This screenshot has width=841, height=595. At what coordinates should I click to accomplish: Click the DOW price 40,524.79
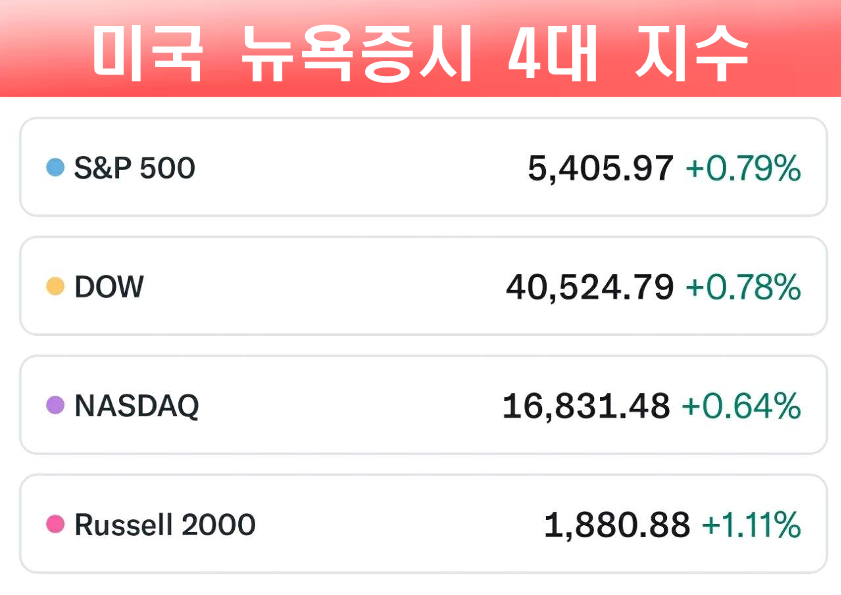(x=590, y=288)
